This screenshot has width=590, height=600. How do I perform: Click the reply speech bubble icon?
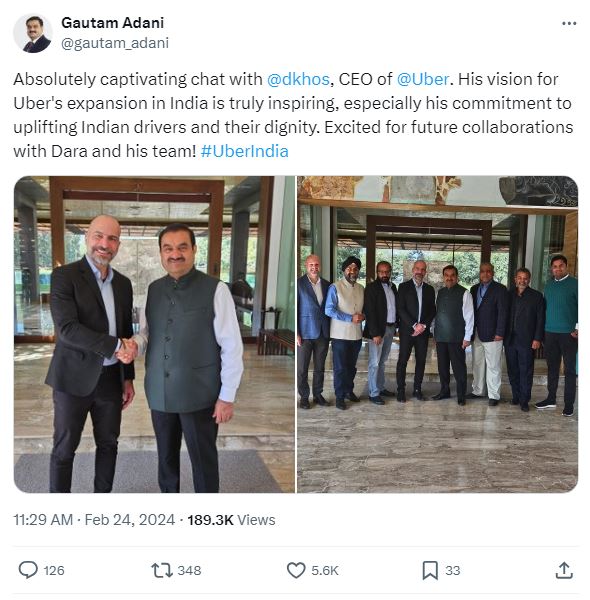(28, 570)
